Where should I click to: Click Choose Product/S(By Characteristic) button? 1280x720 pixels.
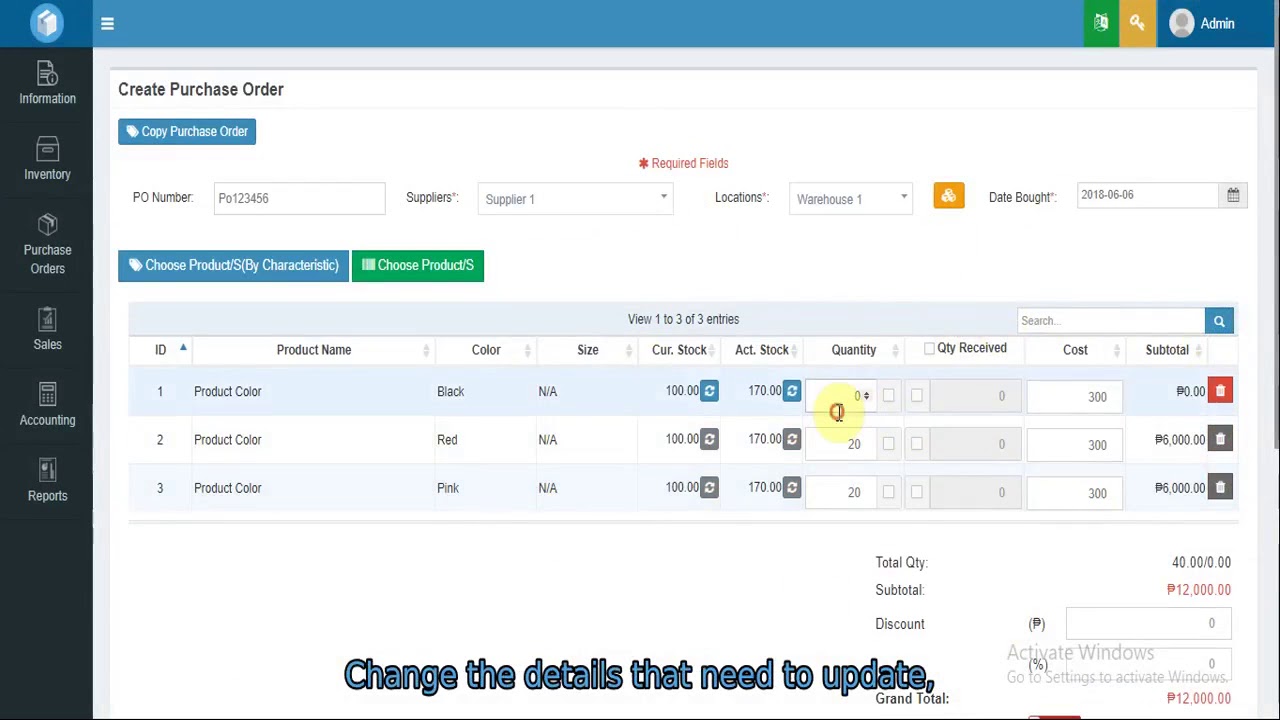point(233,265)
